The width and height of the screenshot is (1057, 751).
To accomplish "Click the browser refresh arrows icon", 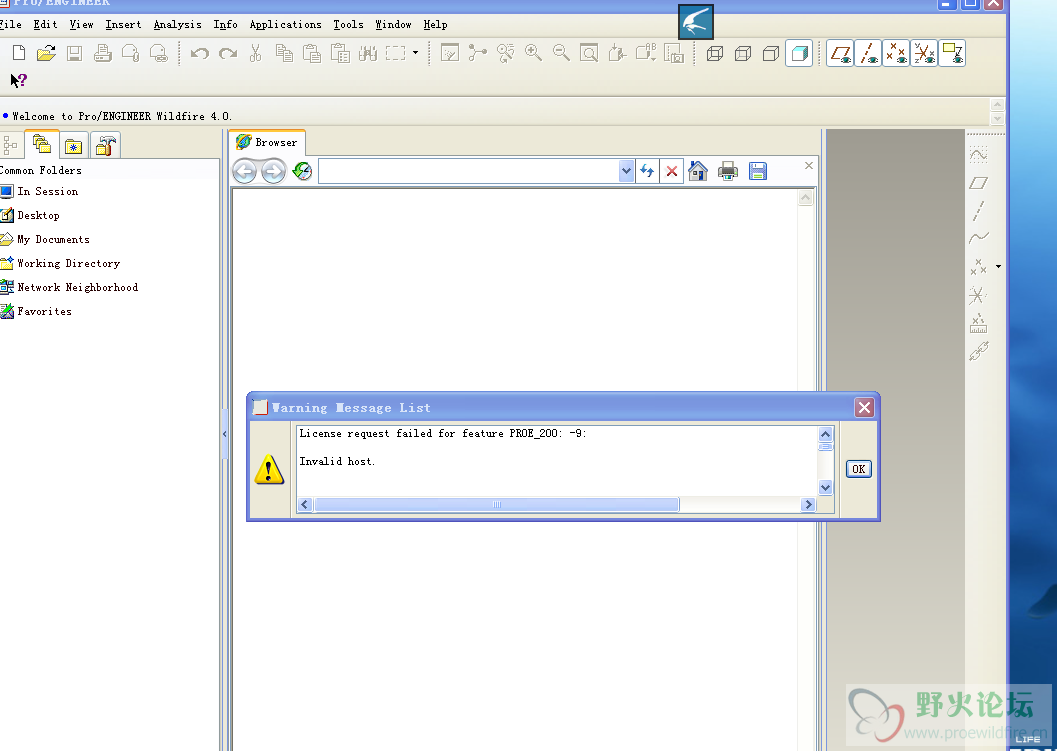I will point(647,171).
